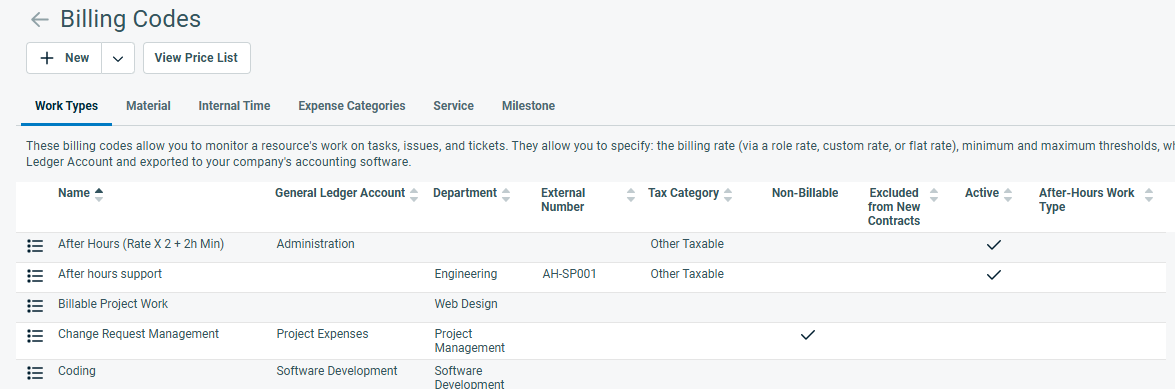Screen dimensions: 1175x389
Task: Toggle Active checkmark for After Hours (Rate X 2 + 2h Min)
Action: click(x=994, y=245)
